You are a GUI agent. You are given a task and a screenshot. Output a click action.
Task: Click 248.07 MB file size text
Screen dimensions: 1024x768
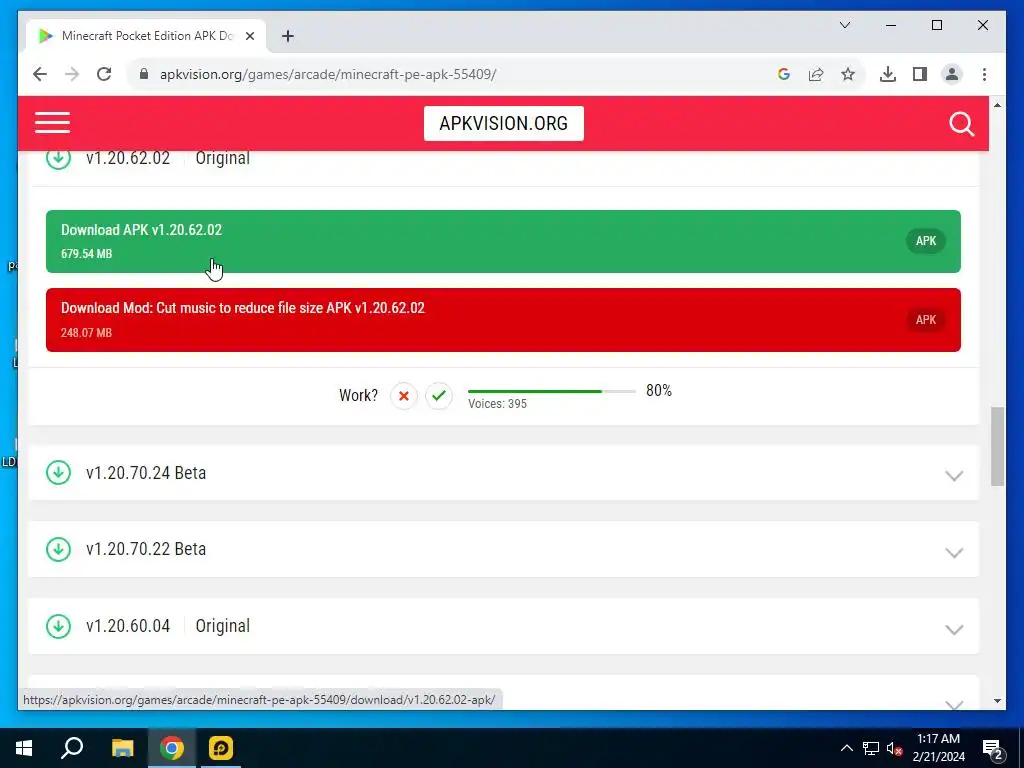(x=86, y=332)
